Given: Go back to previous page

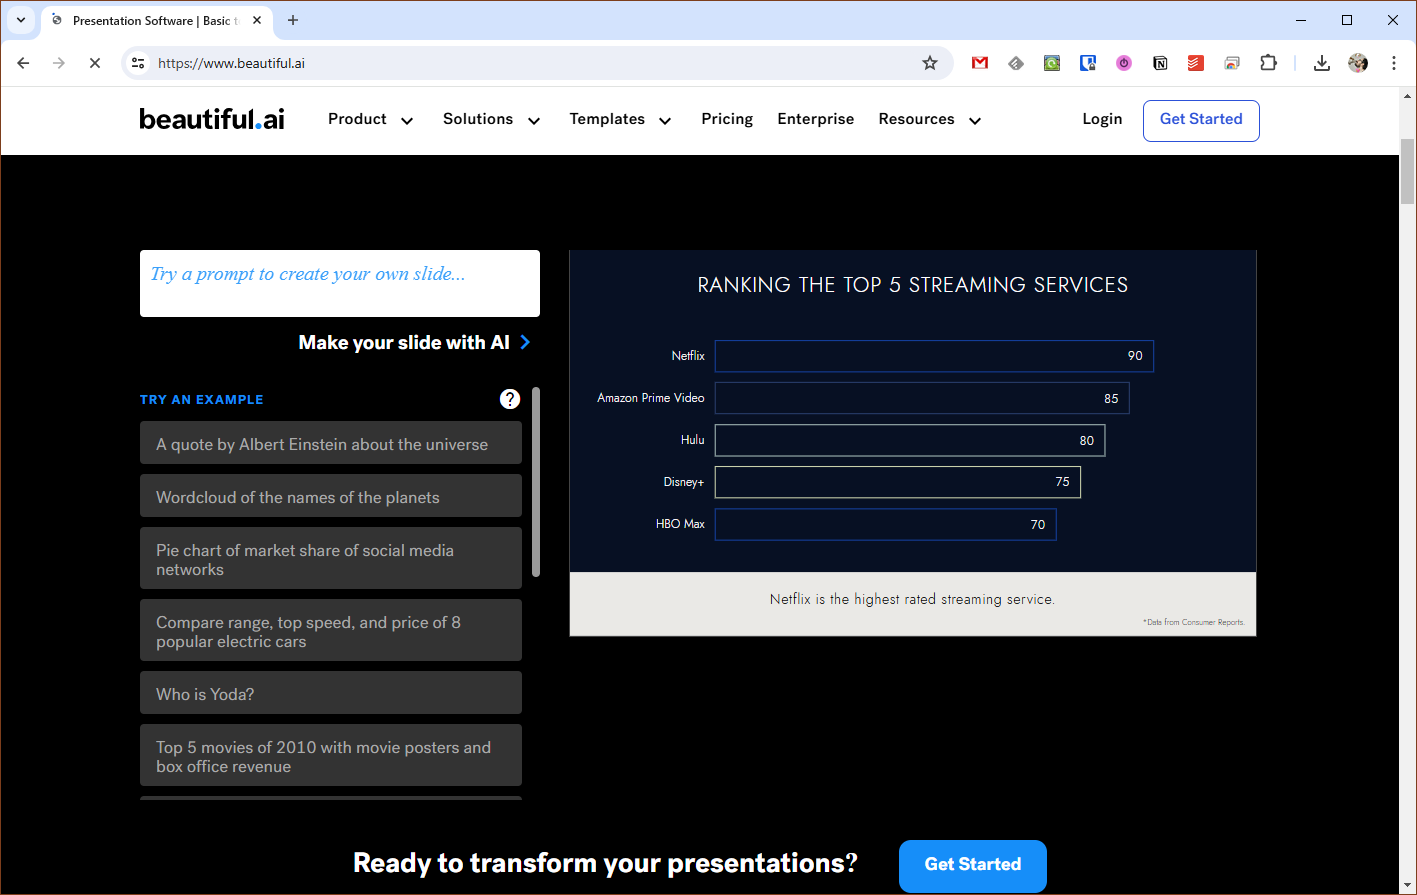Looking at the screenshot, I should 23,63.
